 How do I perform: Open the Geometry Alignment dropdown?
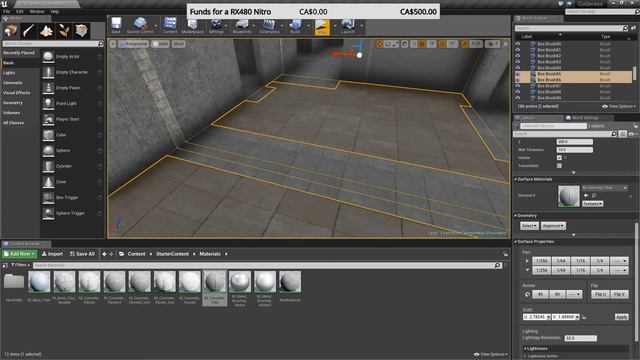(x=553, y=226)
